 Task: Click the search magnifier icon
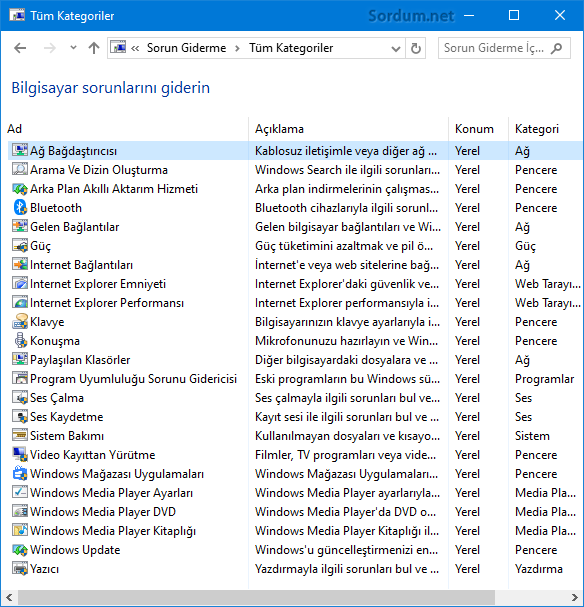pyautogui.click(x=556, y=48)
